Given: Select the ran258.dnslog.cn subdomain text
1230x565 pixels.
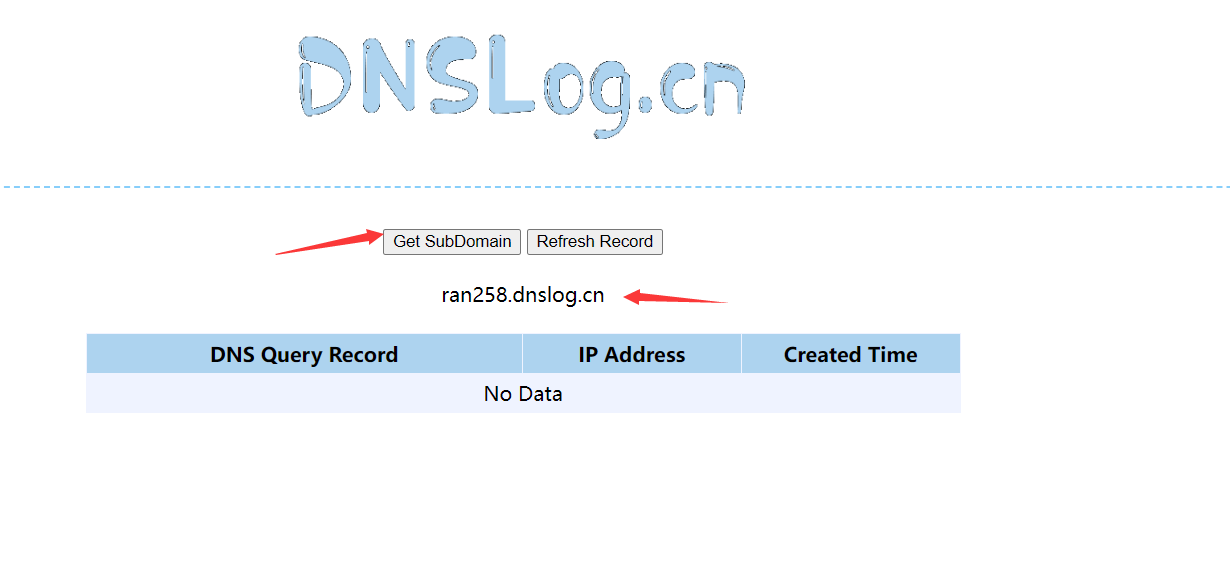Looking at the screenshot, I should (x=522, y=295).
